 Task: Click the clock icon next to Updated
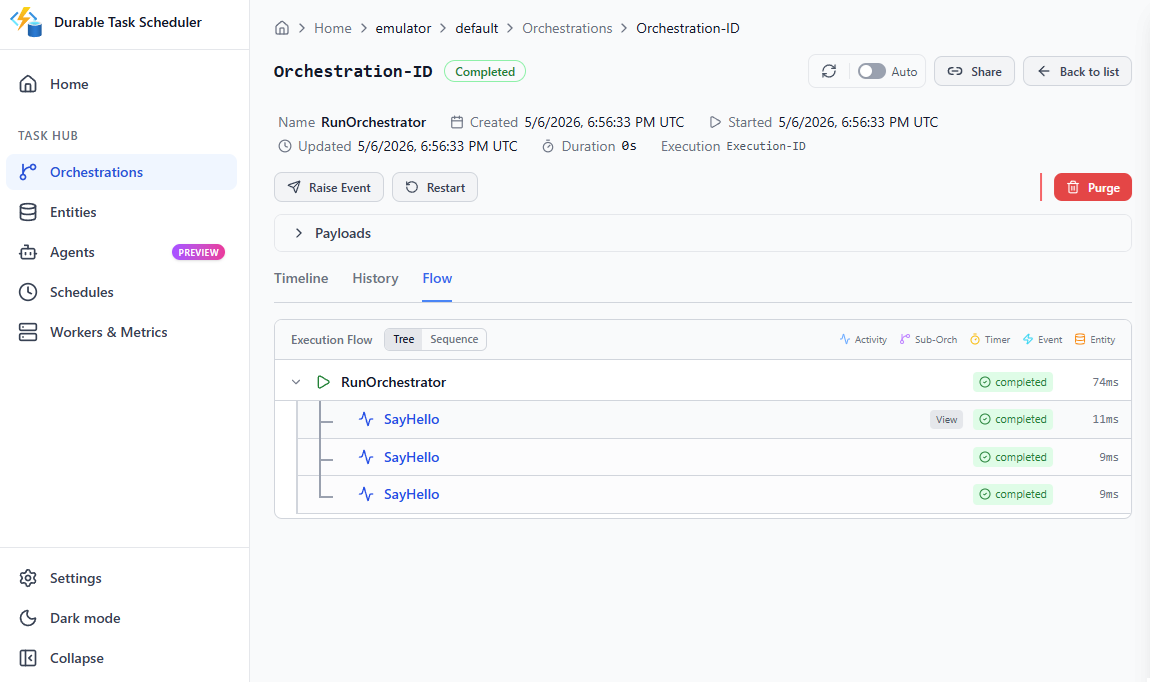285,146
